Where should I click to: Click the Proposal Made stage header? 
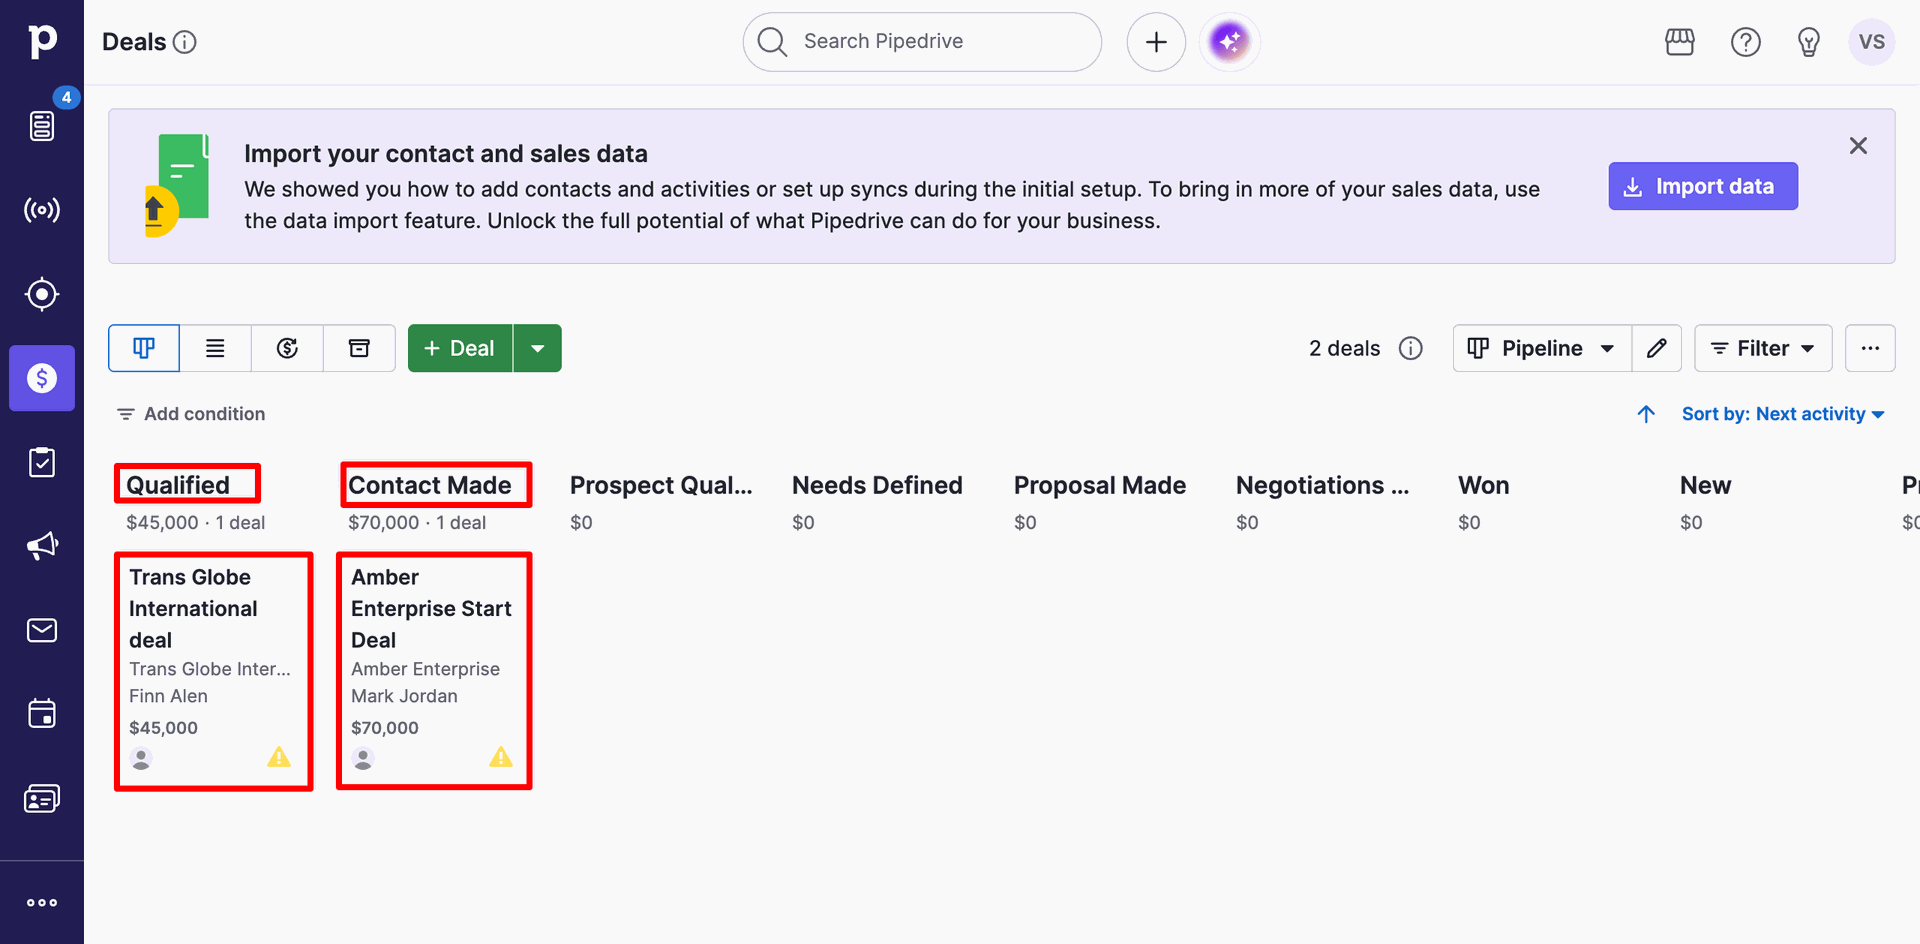coord(1100,485)
